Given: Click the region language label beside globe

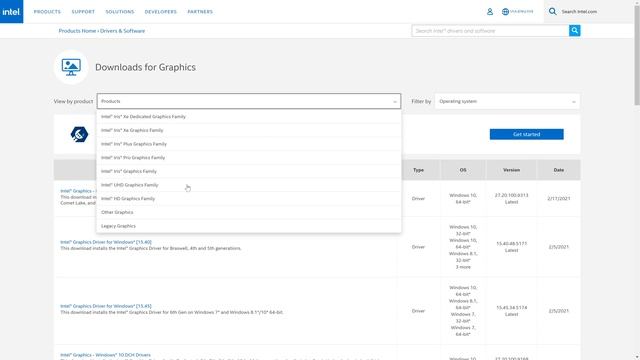Looking at the screenshot, I should pos(522,11).
